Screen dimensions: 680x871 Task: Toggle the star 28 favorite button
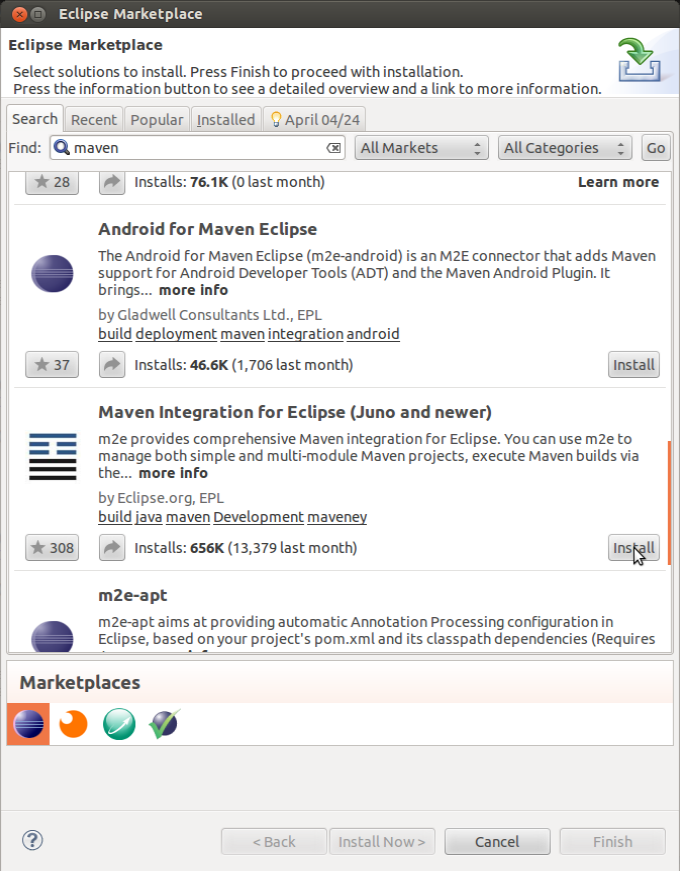click(x=52, y=182)
